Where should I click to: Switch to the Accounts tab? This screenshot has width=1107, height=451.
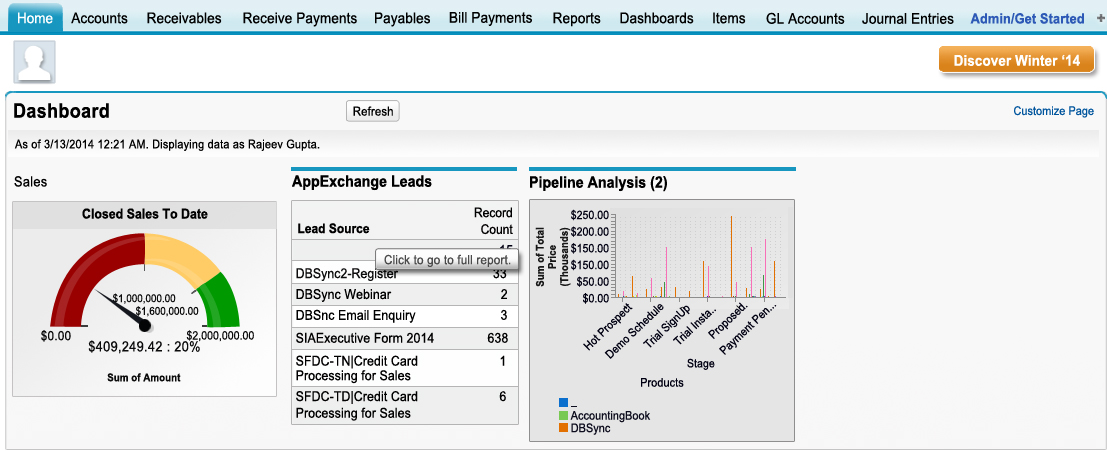(x=99, y=18)
